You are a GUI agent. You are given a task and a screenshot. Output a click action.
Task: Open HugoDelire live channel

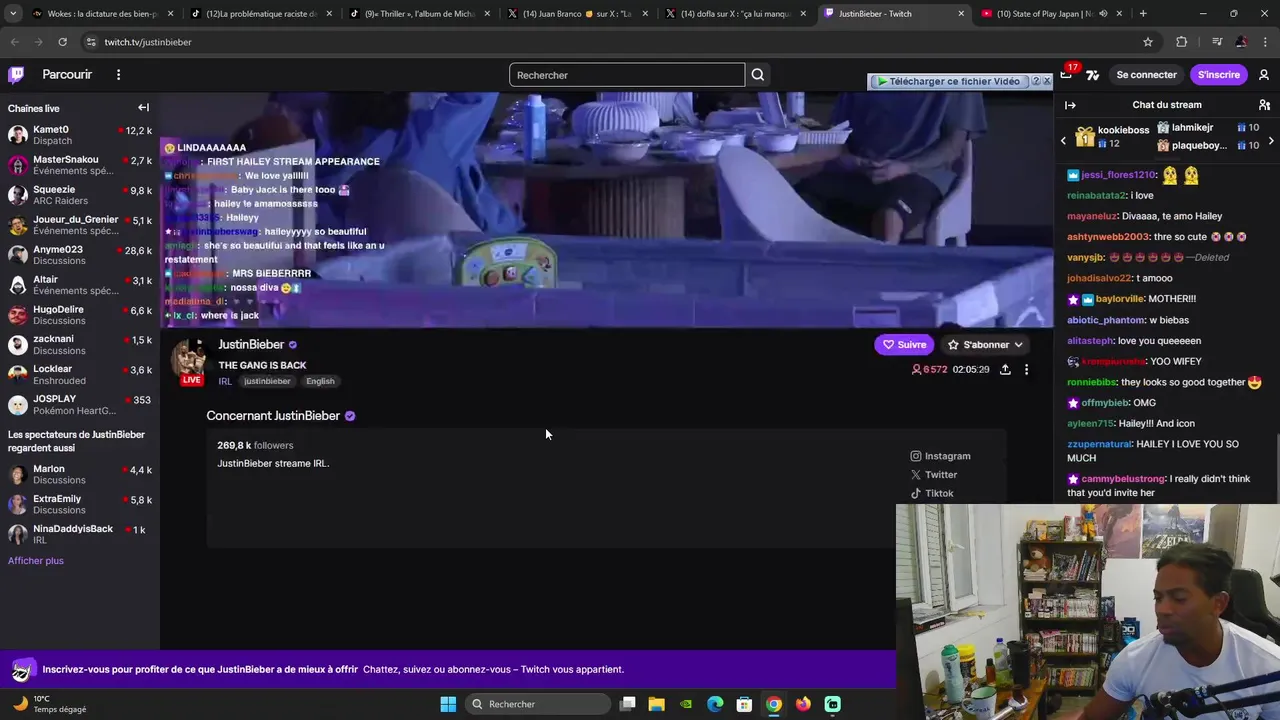point(80,315)
